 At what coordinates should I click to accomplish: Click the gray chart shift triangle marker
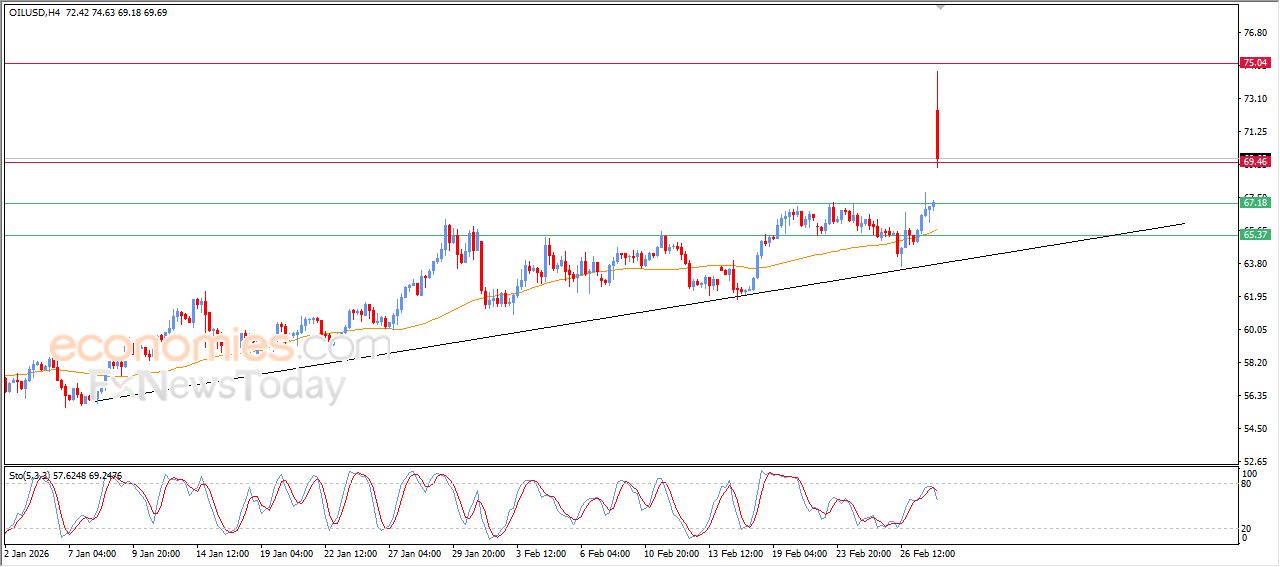[x=939, y=7]
